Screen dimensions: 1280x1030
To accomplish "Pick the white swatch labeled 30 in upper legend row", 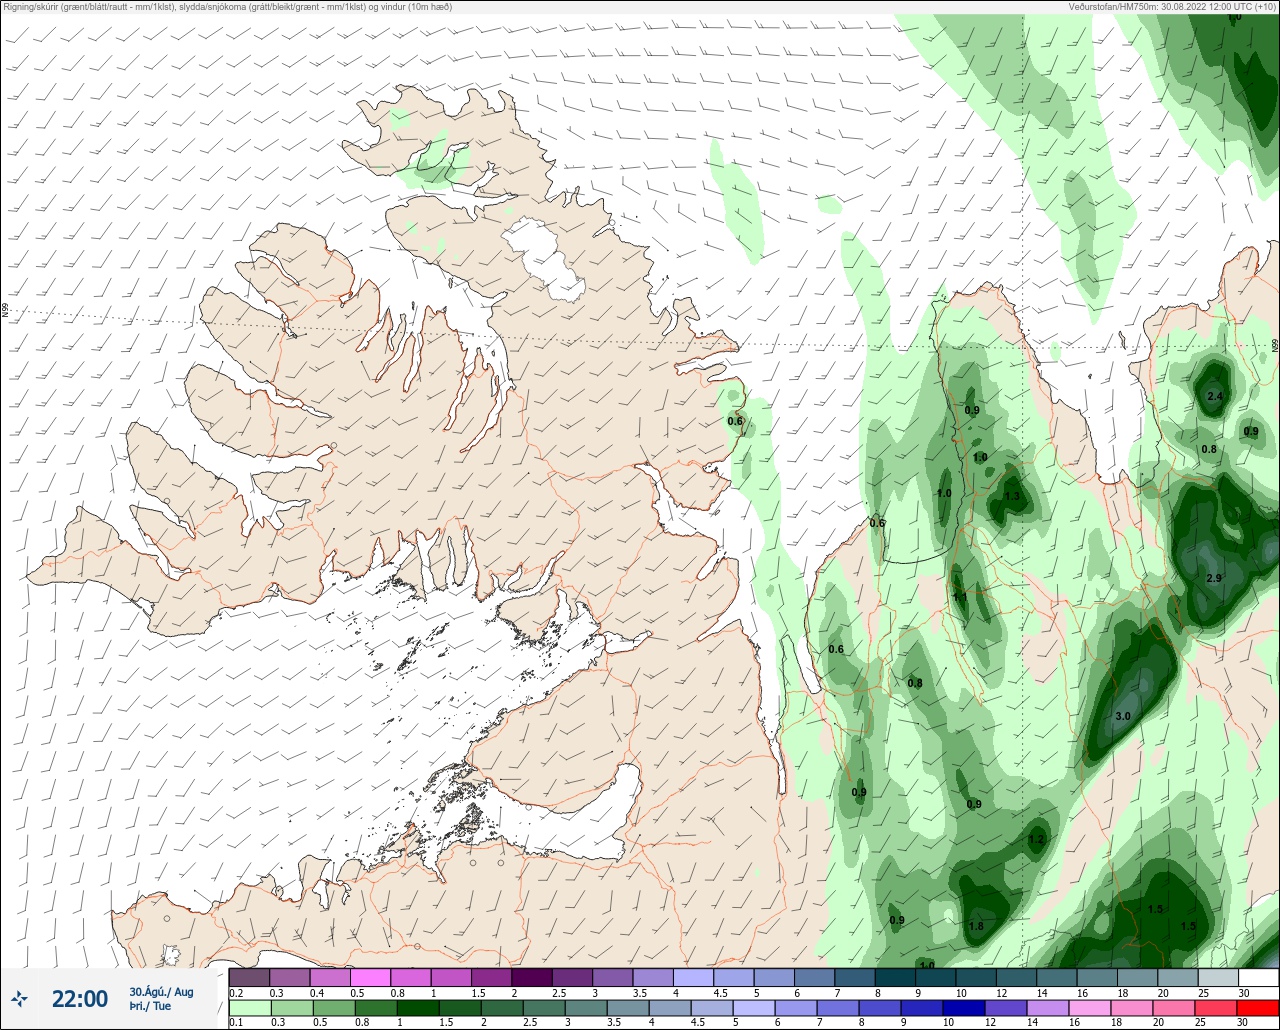I will (1257, 977).
